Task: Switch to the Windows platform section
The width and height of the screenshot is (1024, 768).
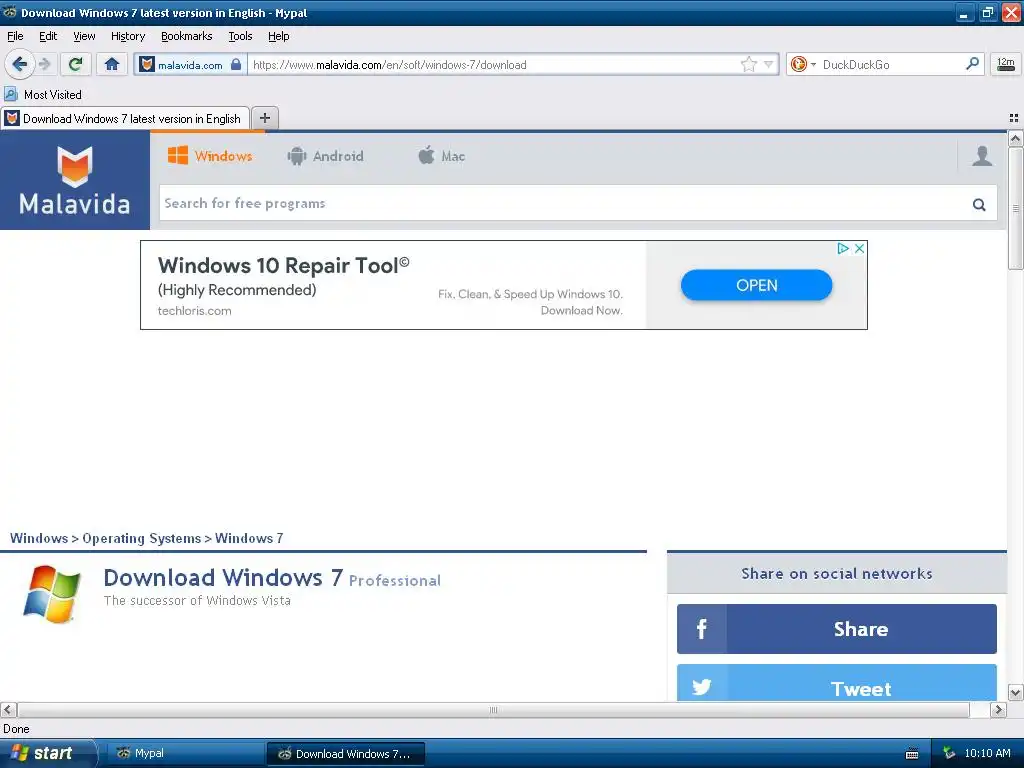Action: coord(210,156)
